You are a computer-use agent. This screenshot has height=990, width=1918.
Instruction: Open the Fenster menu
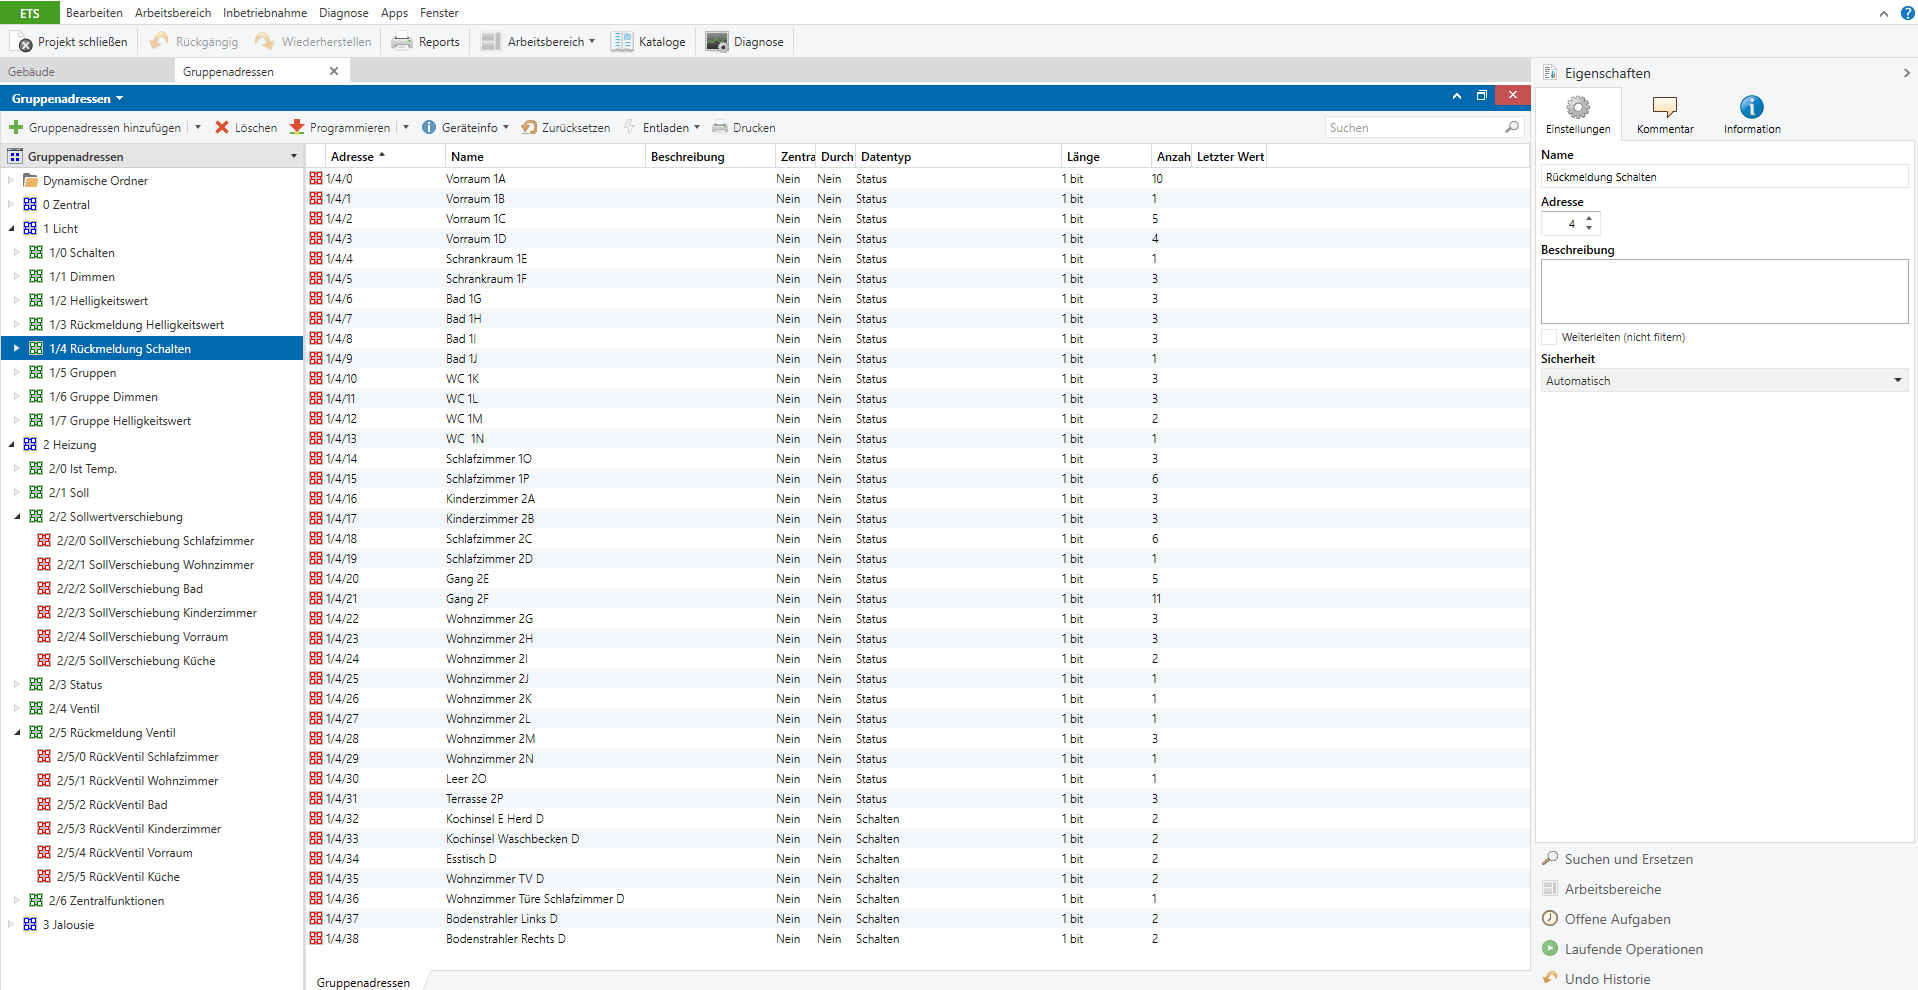(x=439, y=13)
